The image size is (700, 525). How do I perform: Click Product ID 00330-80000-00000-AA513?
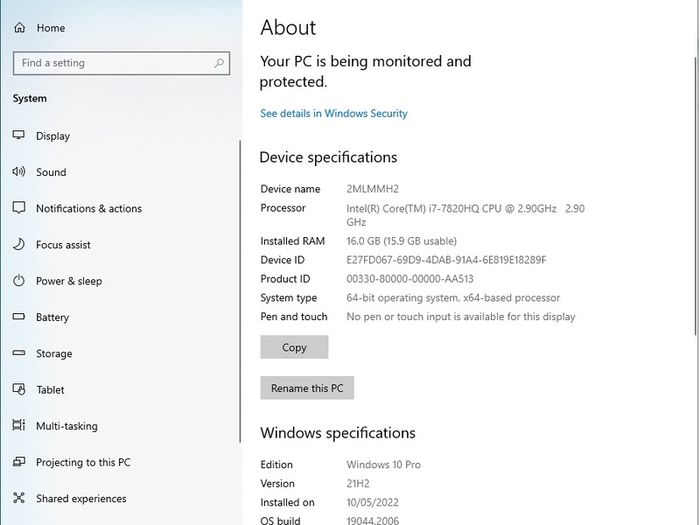410,279
